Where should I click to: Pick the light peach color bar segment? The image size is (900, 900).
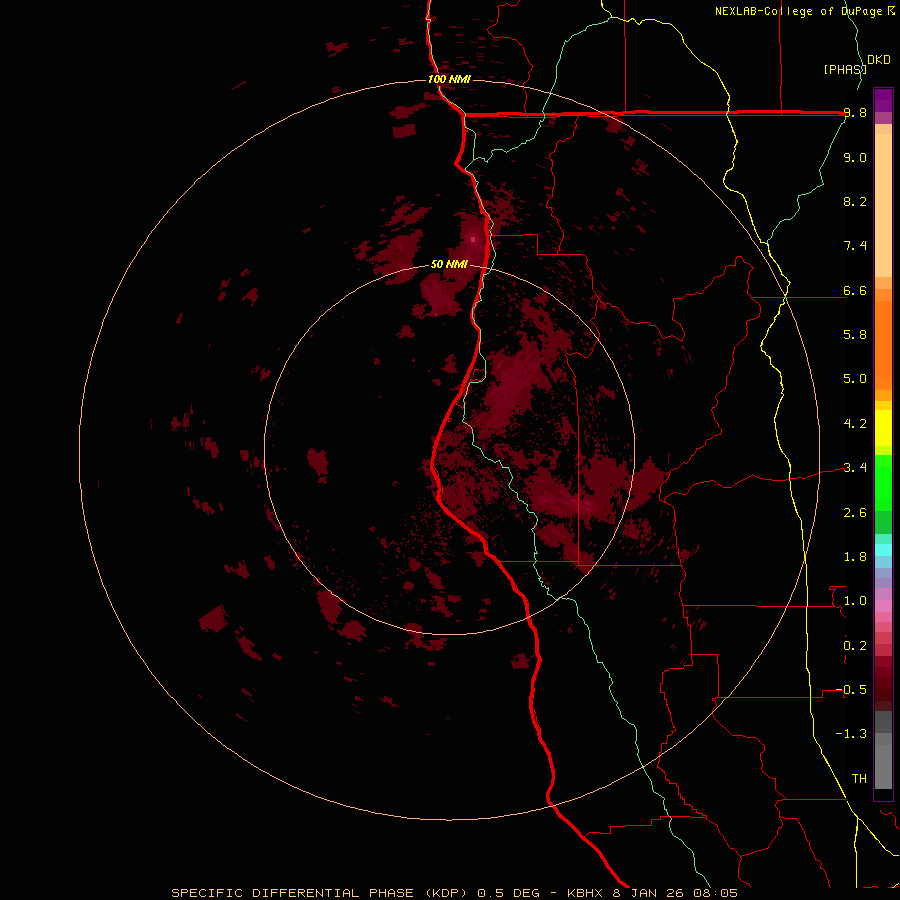[x=883, y=205]
